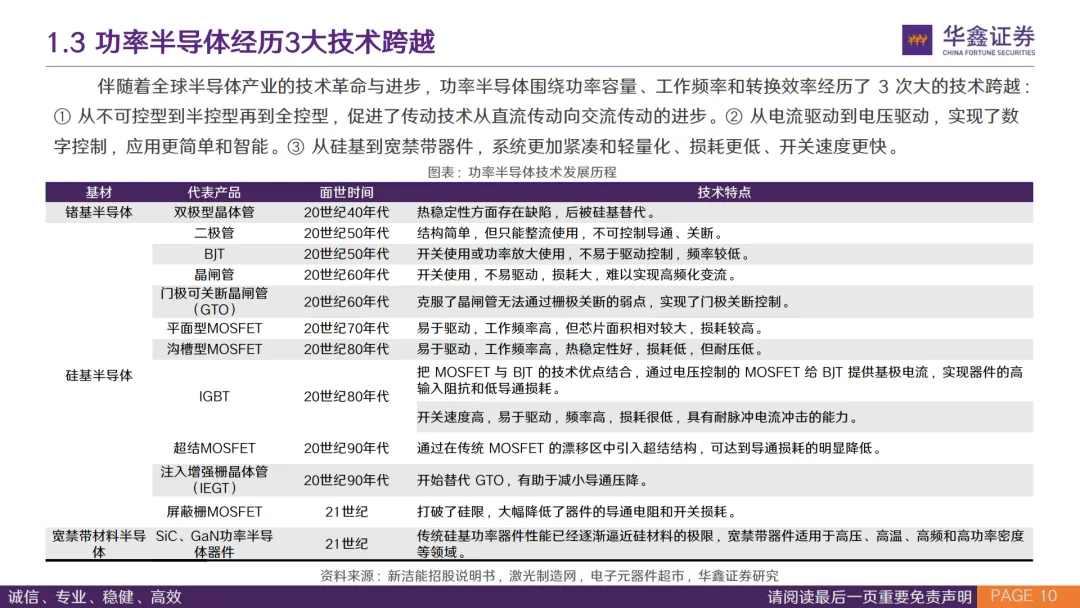Click the 华鑫证券 purple logo icon
The image size is (1080, 608).
(917, 40)
